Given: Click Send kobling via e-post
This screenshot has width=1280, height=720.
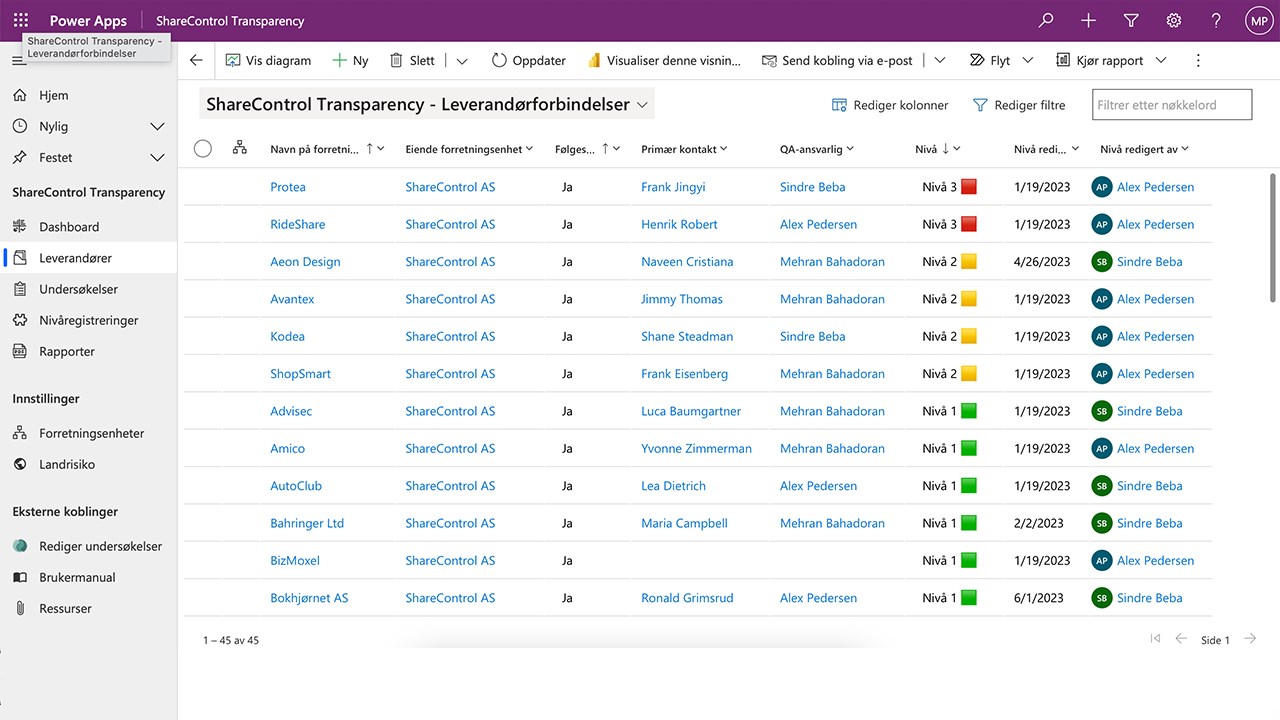Looking at the screenshot, I should point(838,60).
